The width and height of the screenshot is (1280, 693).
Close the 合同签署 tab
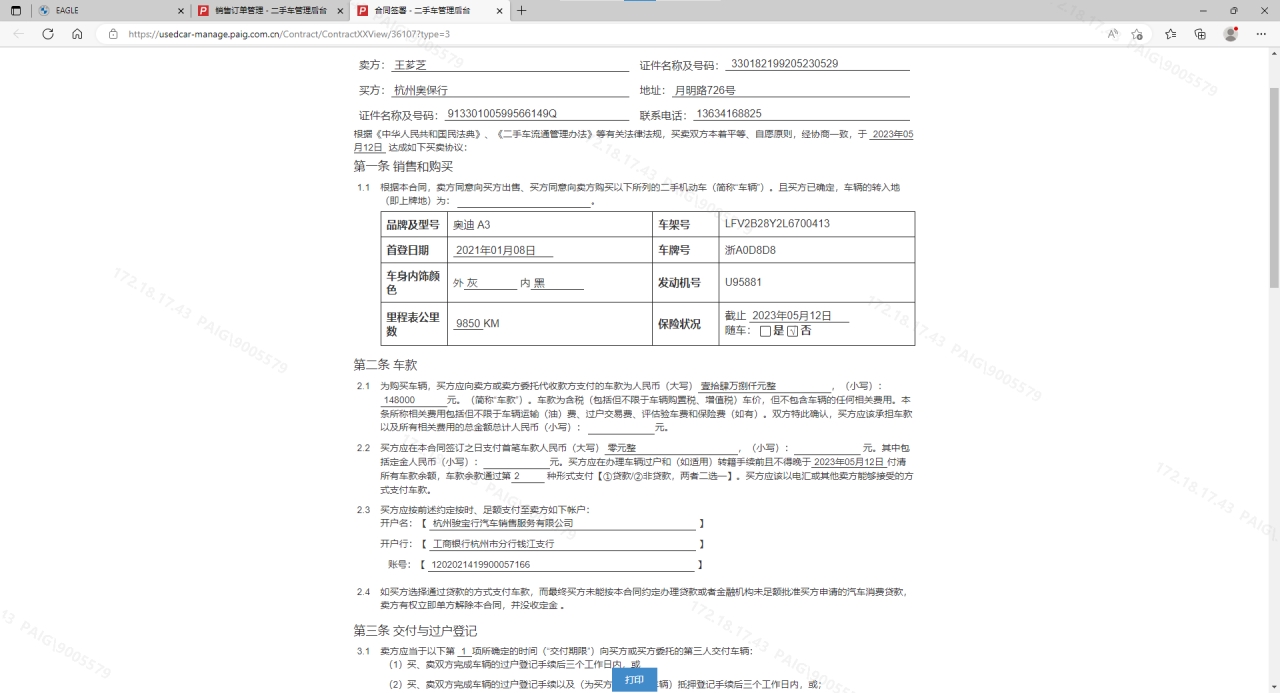click(x=498, y=11)
